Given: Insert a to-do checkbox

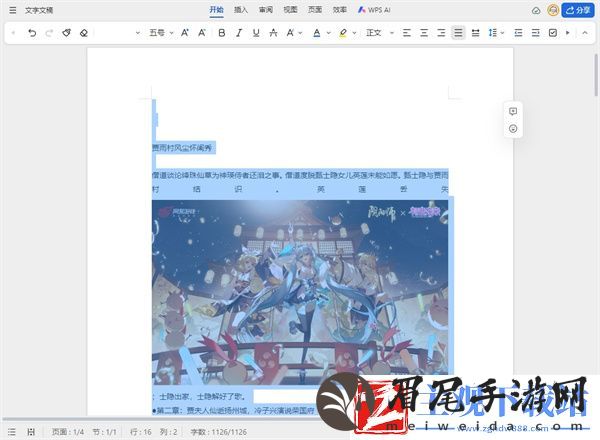Looking at the screenshot, I should point(553,33).
